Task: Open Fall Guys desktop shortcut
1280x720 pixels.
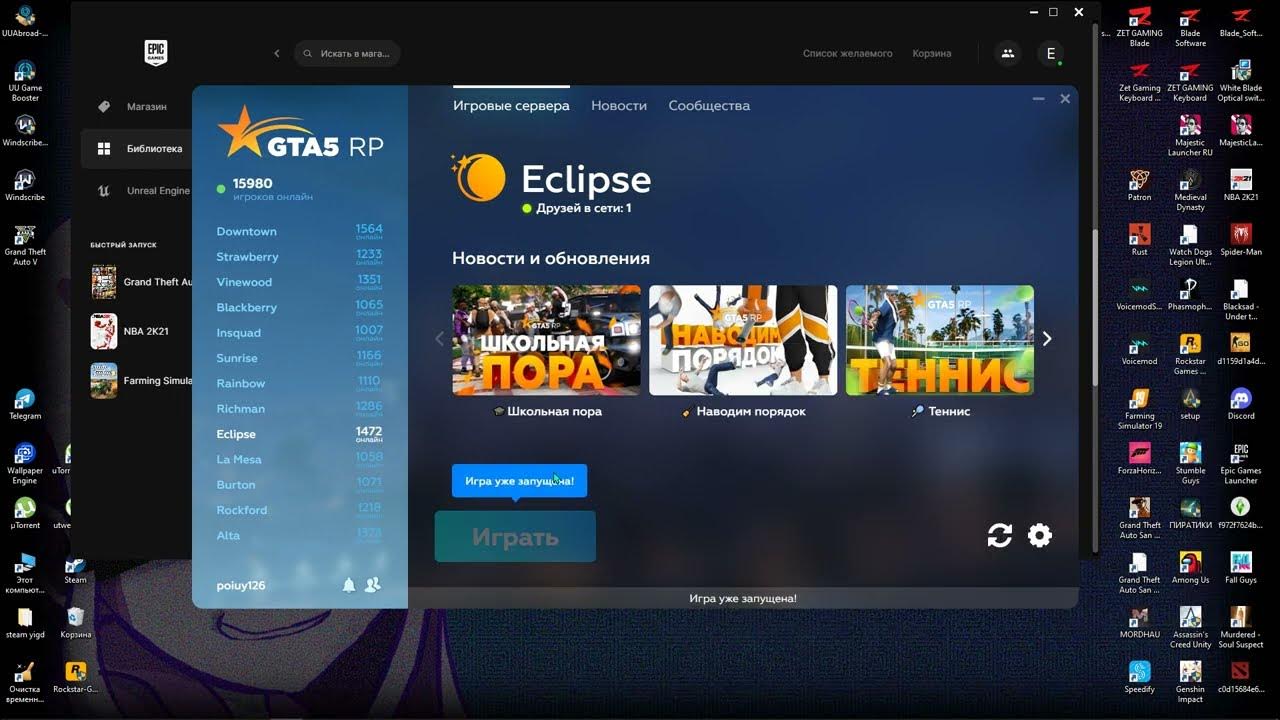Action: [x=1241, y=568]
